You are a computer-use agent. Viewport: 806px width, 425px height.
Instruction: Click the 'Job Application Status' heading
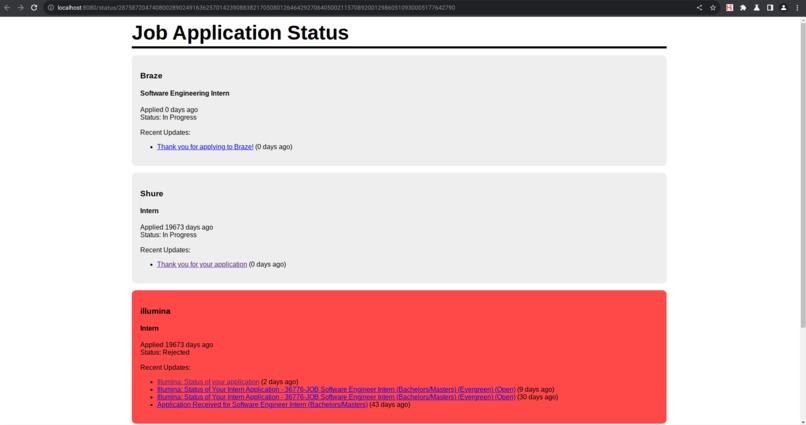(x=240, y=32)
